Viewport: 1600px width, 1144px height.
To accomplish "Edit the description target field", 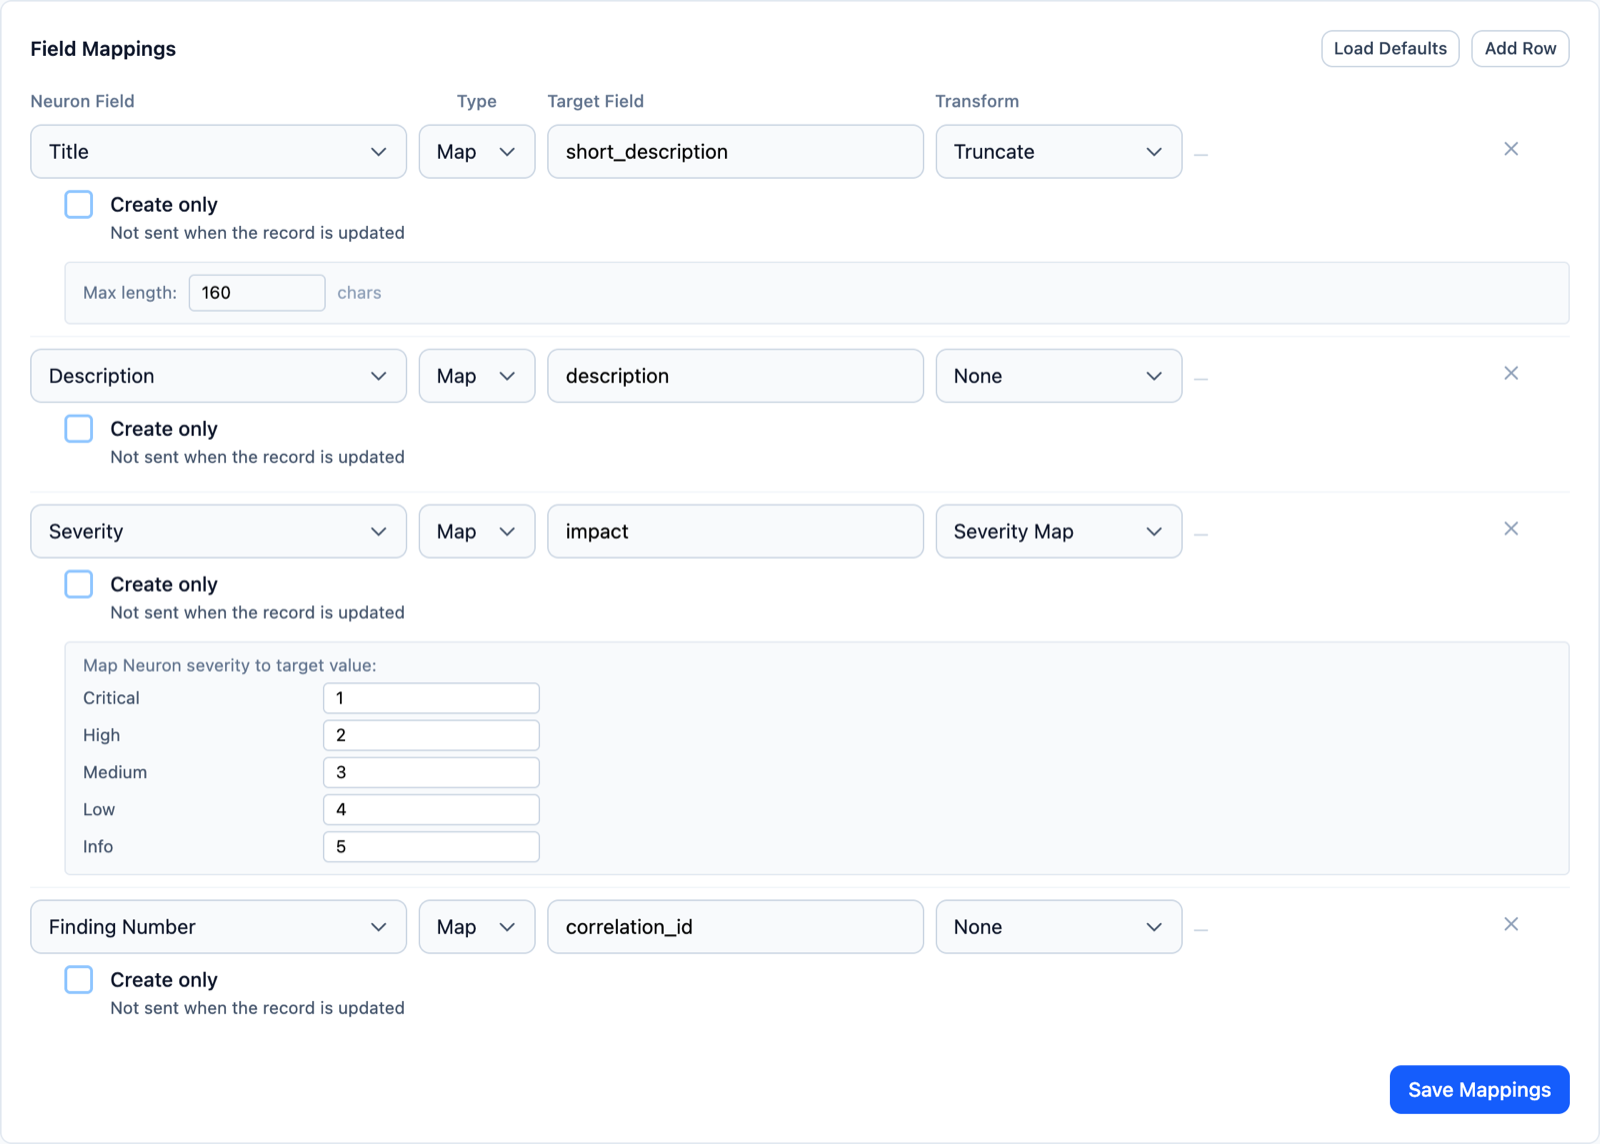I will point(735,376).
